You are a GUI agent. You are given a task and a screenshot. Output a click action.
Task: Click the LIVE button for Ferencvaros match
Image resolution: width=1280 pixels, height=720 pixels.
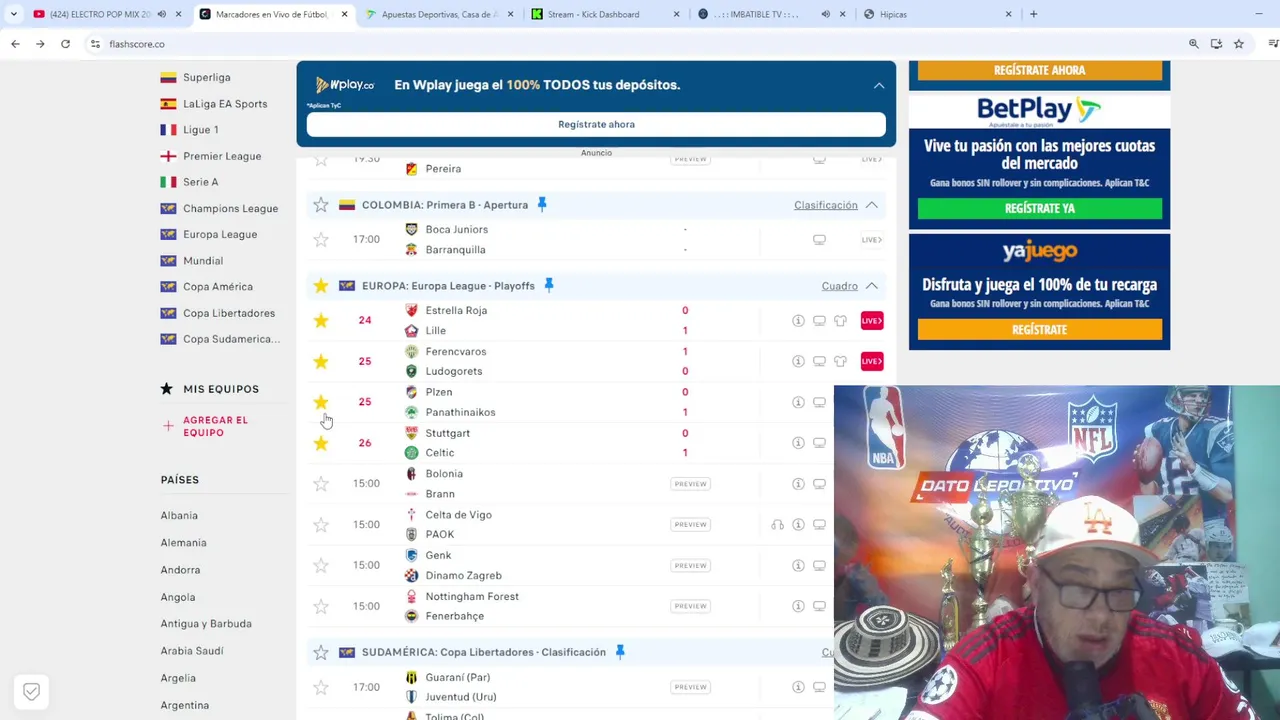point(872,361)
